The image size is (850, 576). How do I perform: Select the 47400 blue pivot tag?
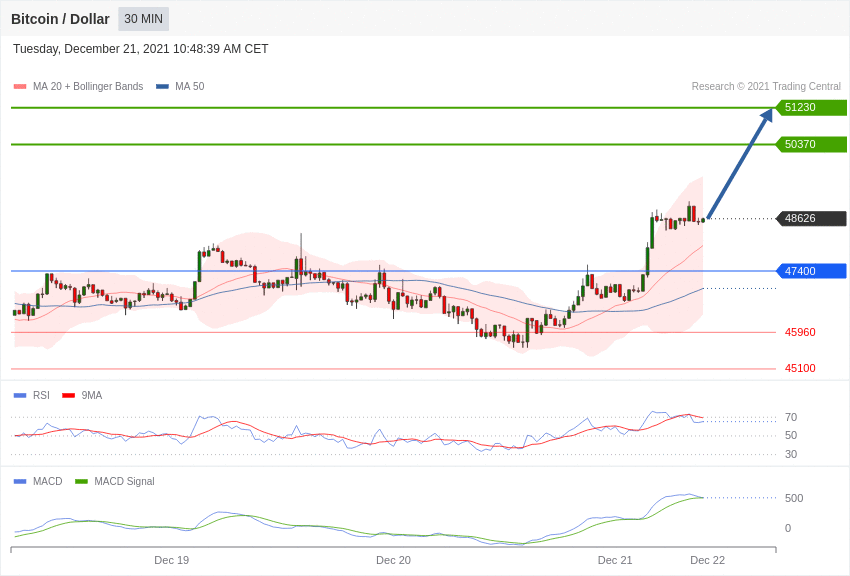811,271
